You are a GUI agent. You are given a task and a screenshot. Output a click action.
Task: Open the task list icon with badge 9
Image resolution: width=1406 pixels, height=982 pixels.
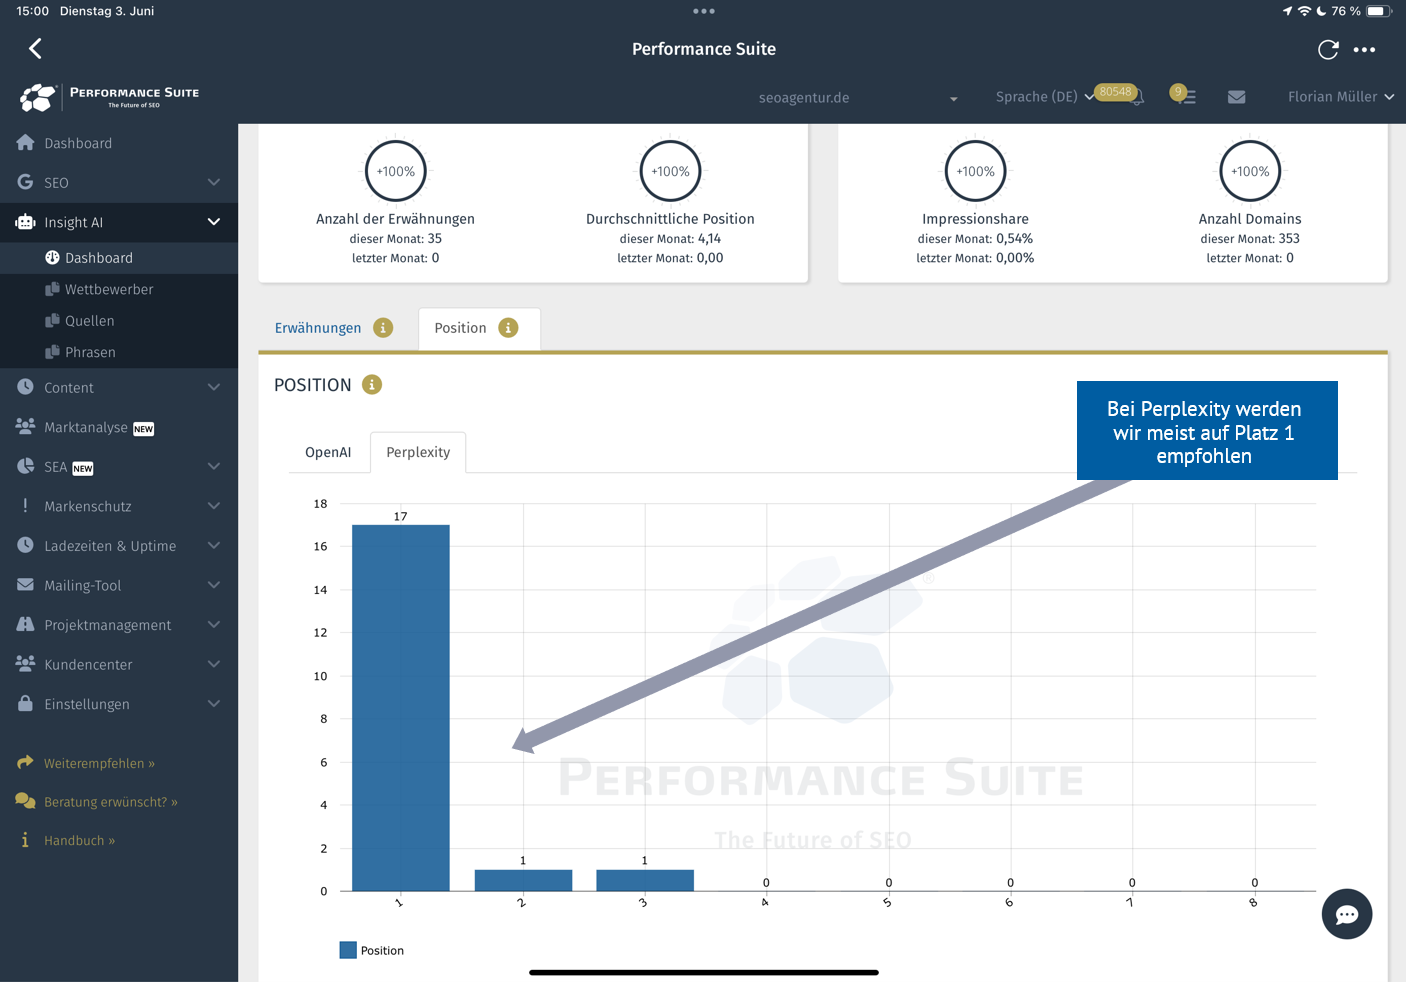1183,96
